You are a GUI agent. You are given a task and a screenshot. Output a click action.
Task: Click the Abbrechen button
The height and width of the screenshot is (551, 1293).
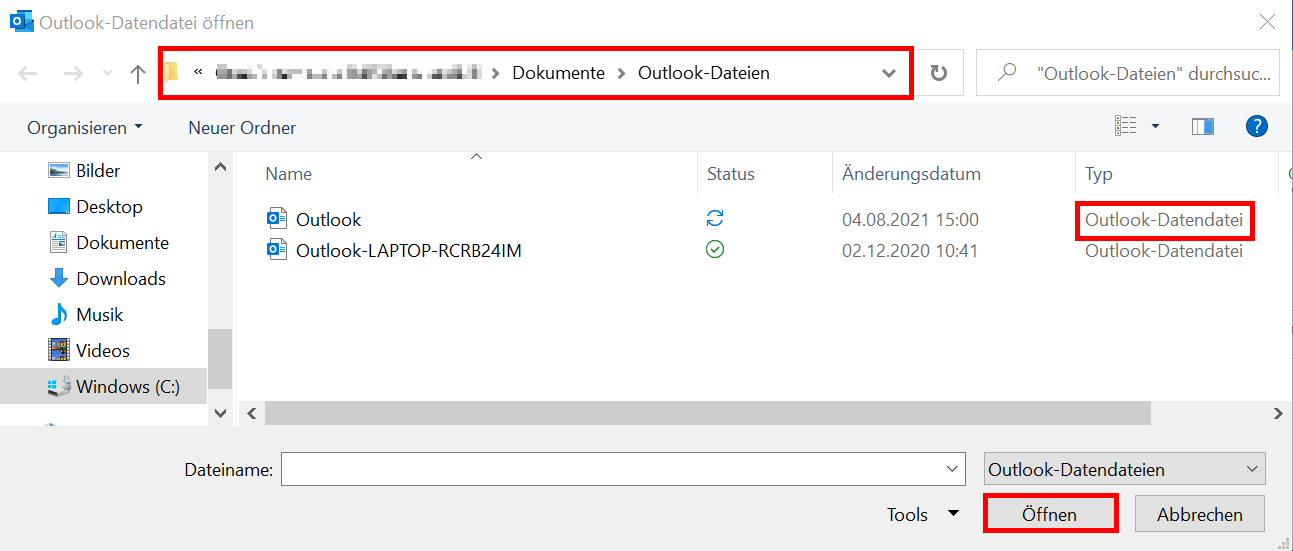[x=1199, y=515]
